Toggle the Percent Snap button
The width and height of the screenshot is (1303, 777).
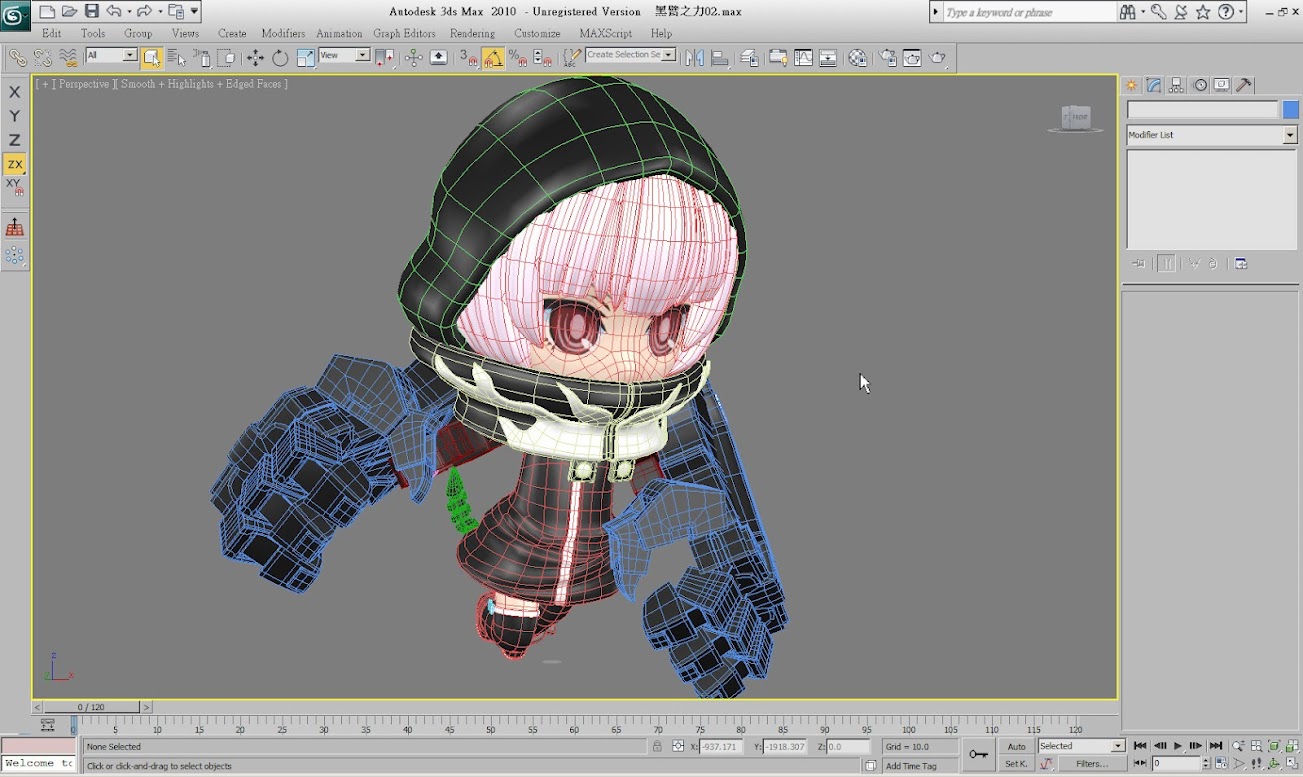coord(518,58)
